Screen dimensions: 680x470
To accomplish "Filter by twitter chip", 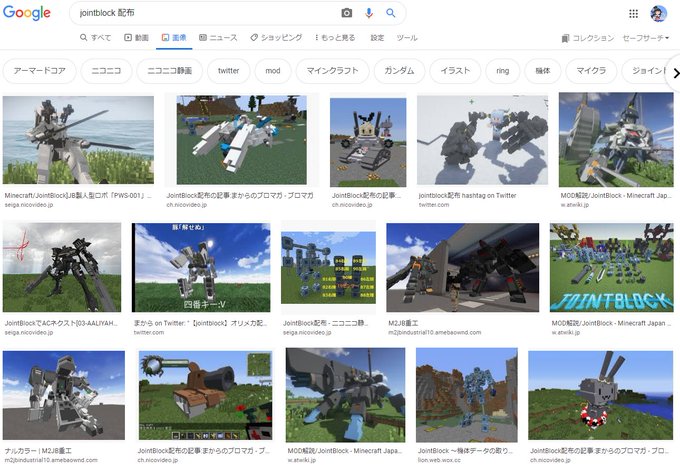I will click(x=229, y=71).
